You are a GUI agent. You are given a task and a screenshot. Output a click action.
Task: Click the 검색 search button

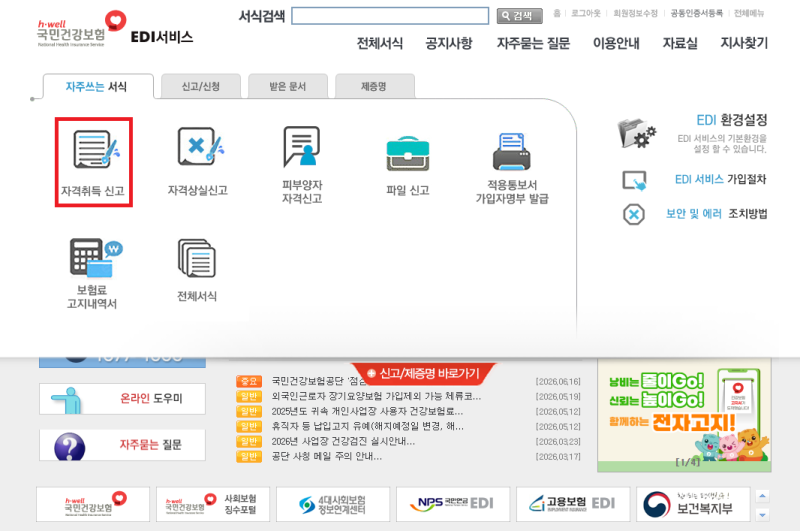point(519,16)
